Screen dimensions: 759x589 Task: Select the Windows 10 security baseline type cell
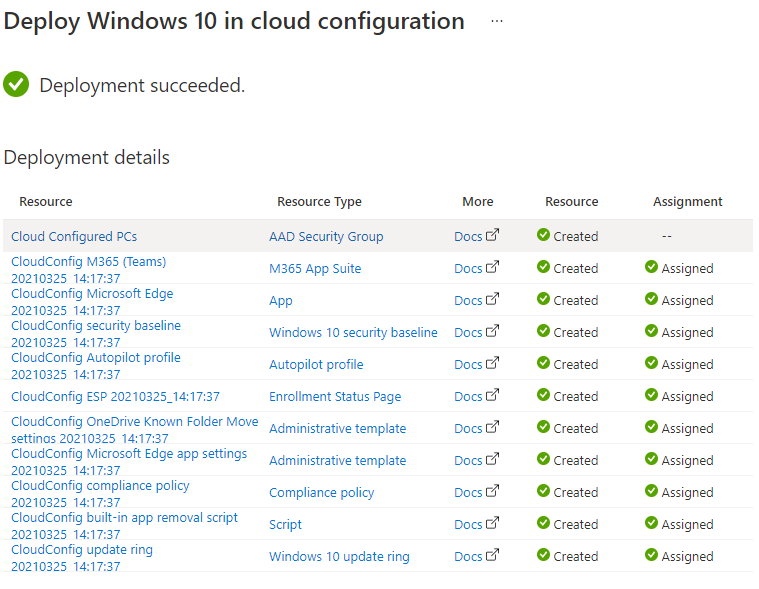click(x=353, y=332)
